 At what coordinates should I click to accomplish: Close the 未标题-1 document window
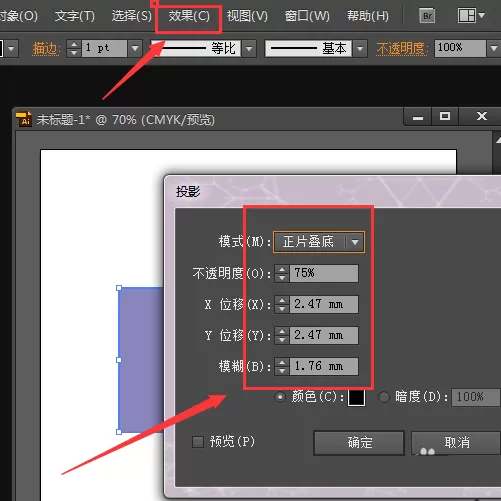tap(481, 116)
